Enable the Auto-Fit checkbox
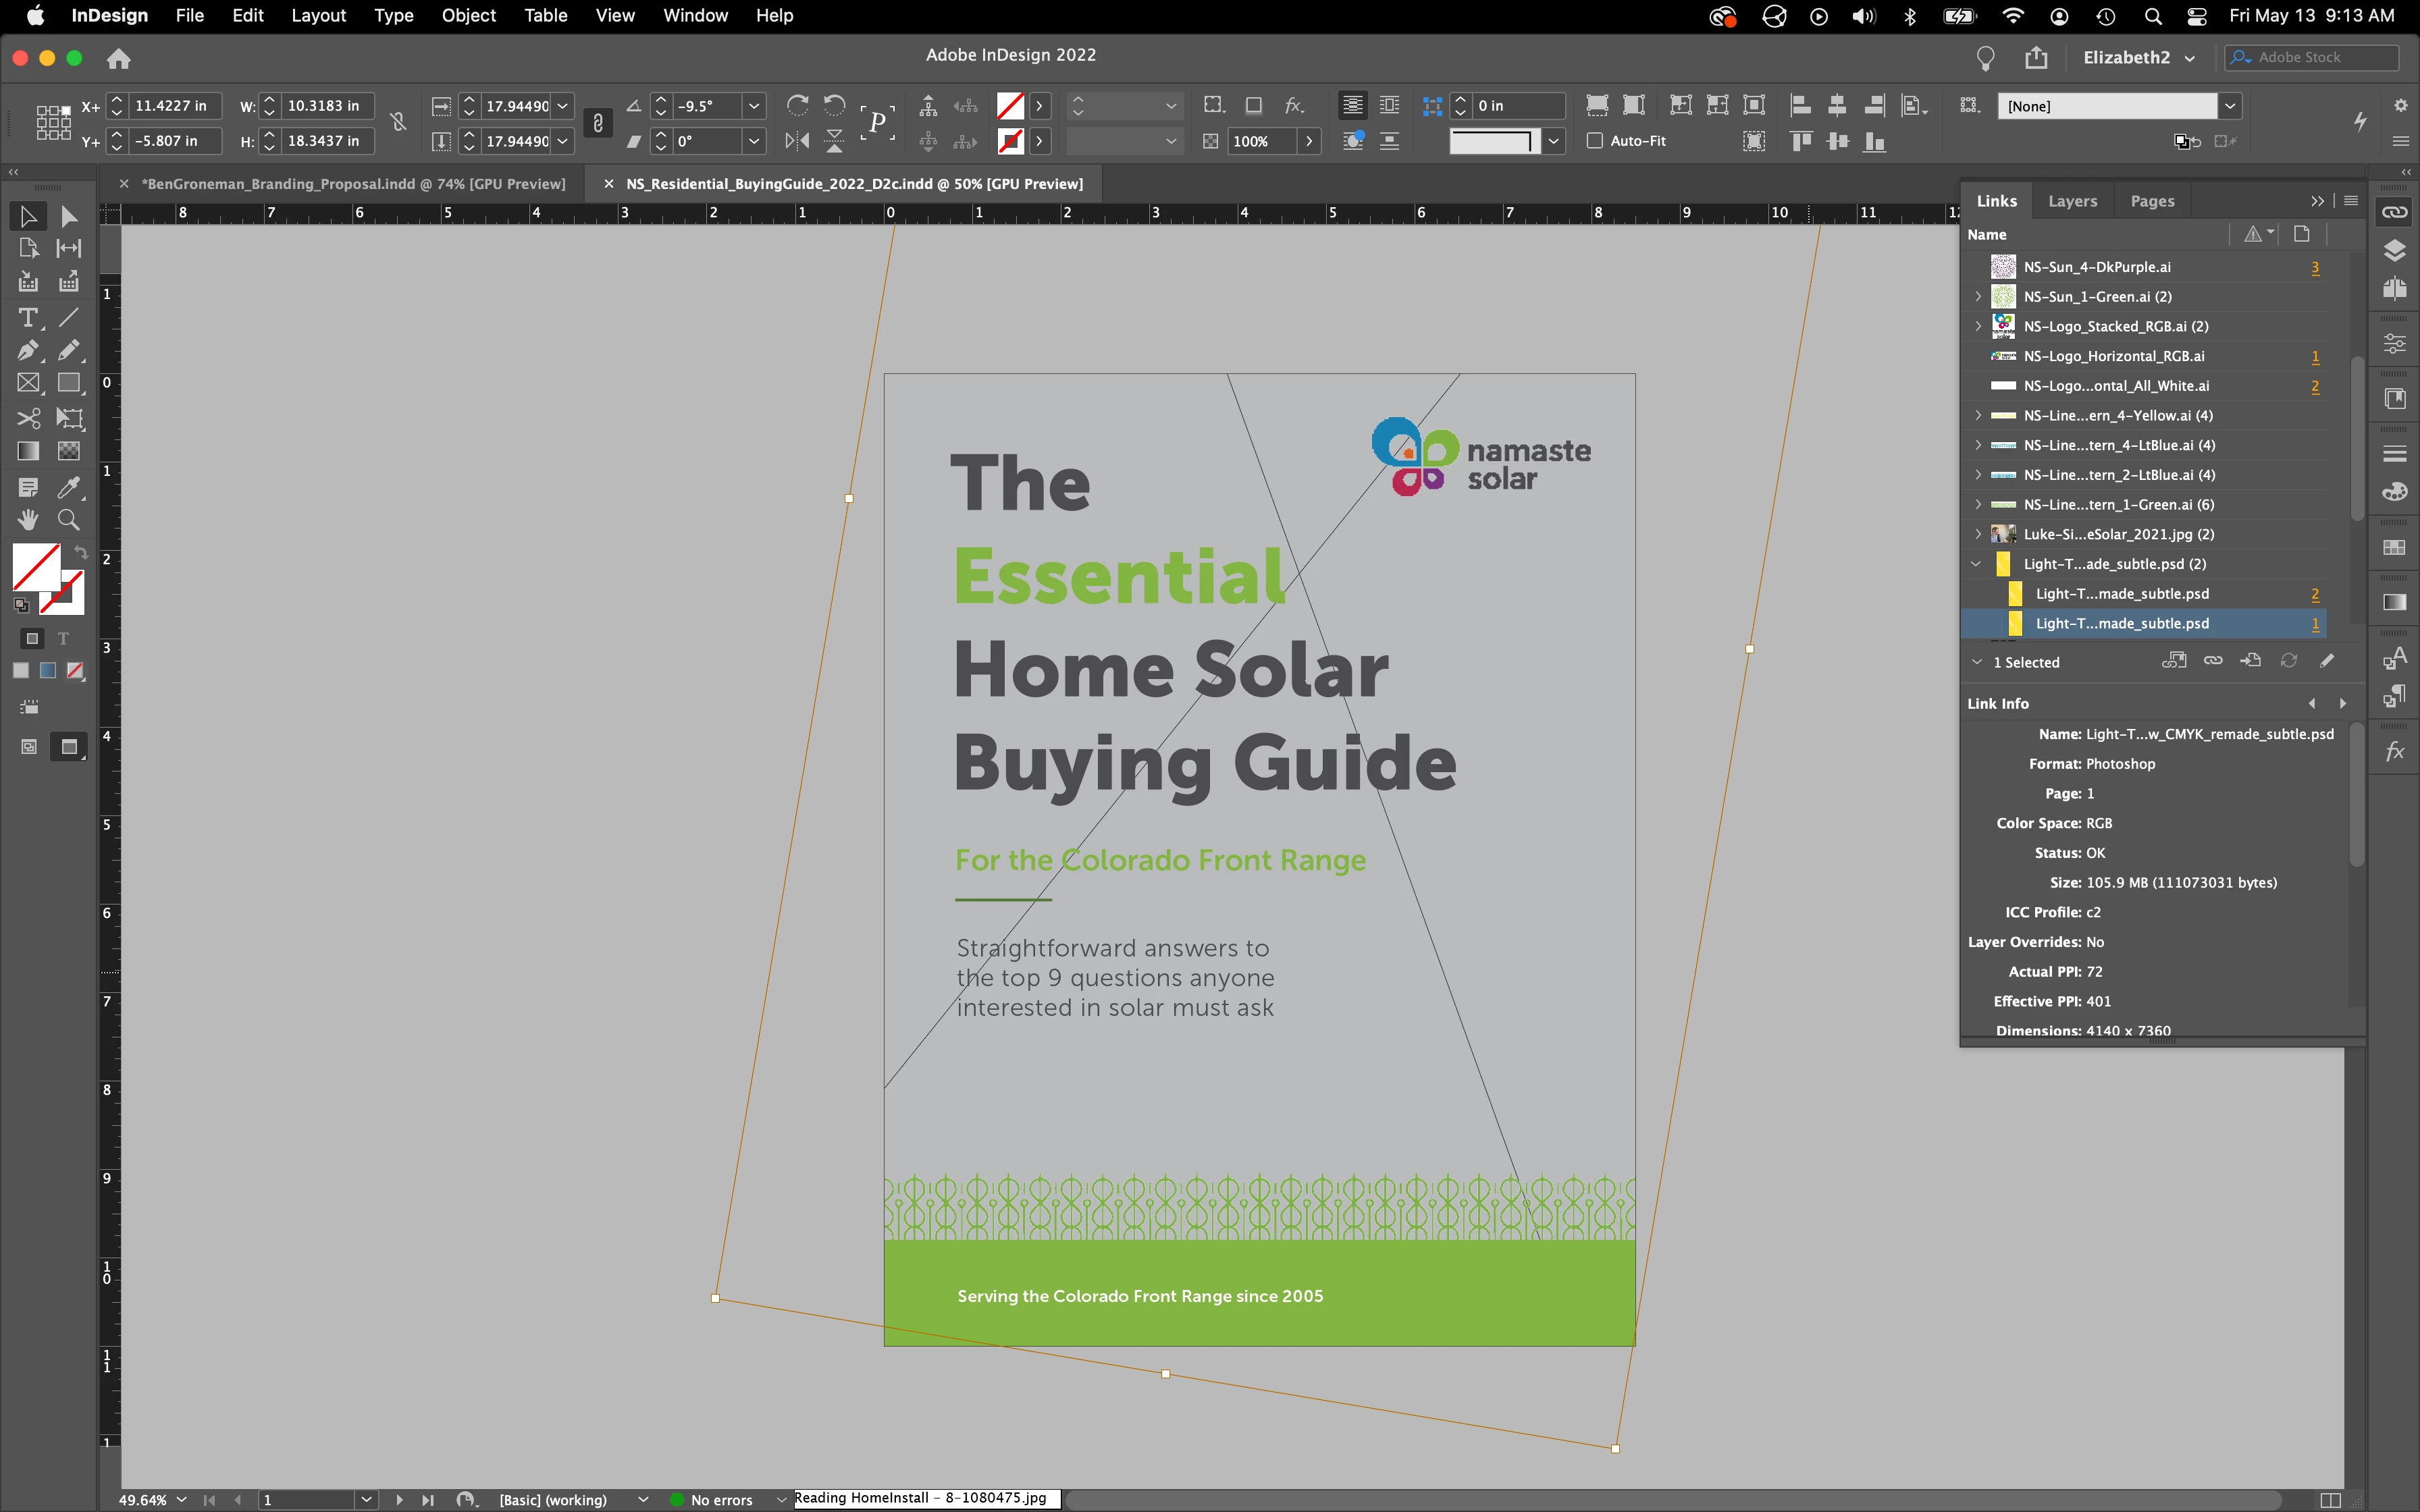The width and height of the screenshot is (2420, 1512). point(1595,141)
